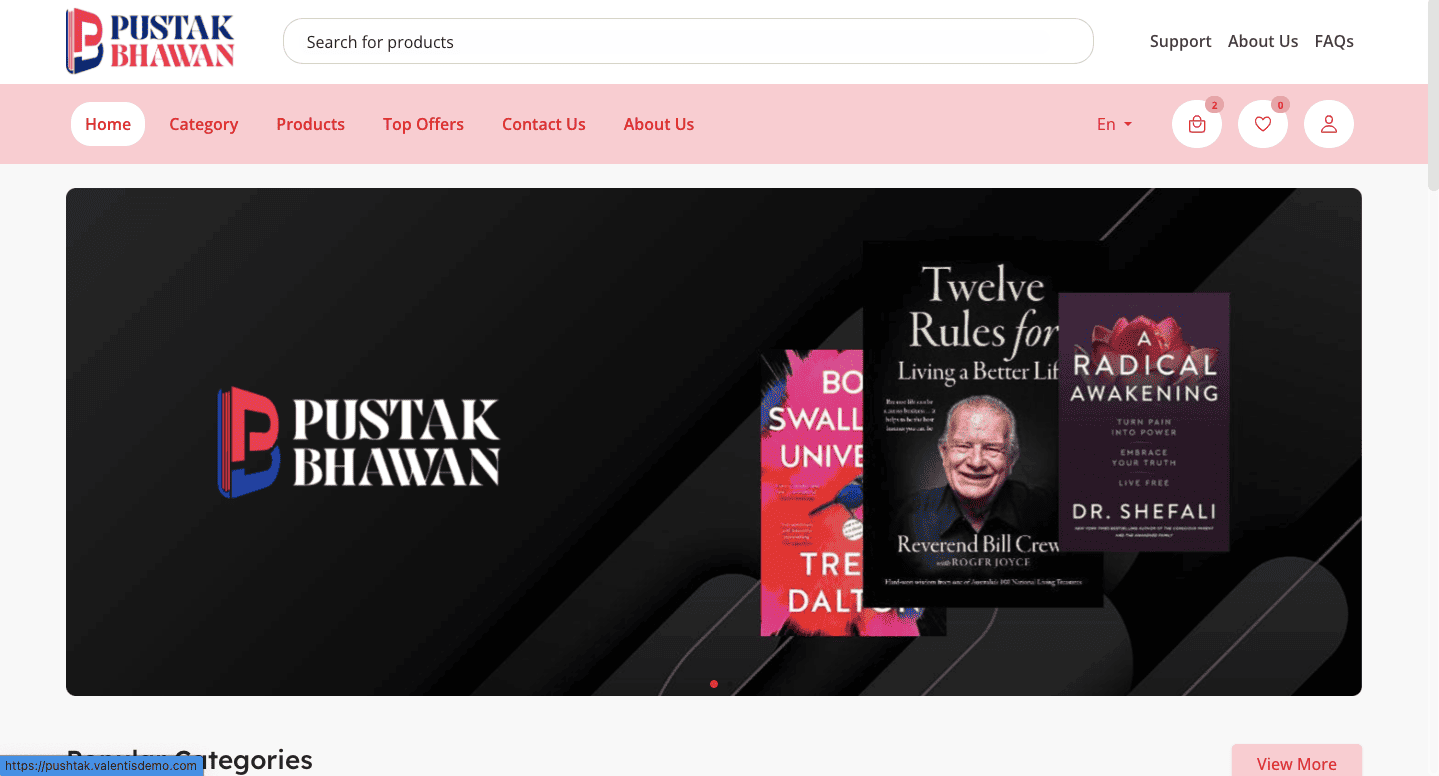Click About Us in pink navigation bar
The image size is (1439, 776).
click(658, 124)
